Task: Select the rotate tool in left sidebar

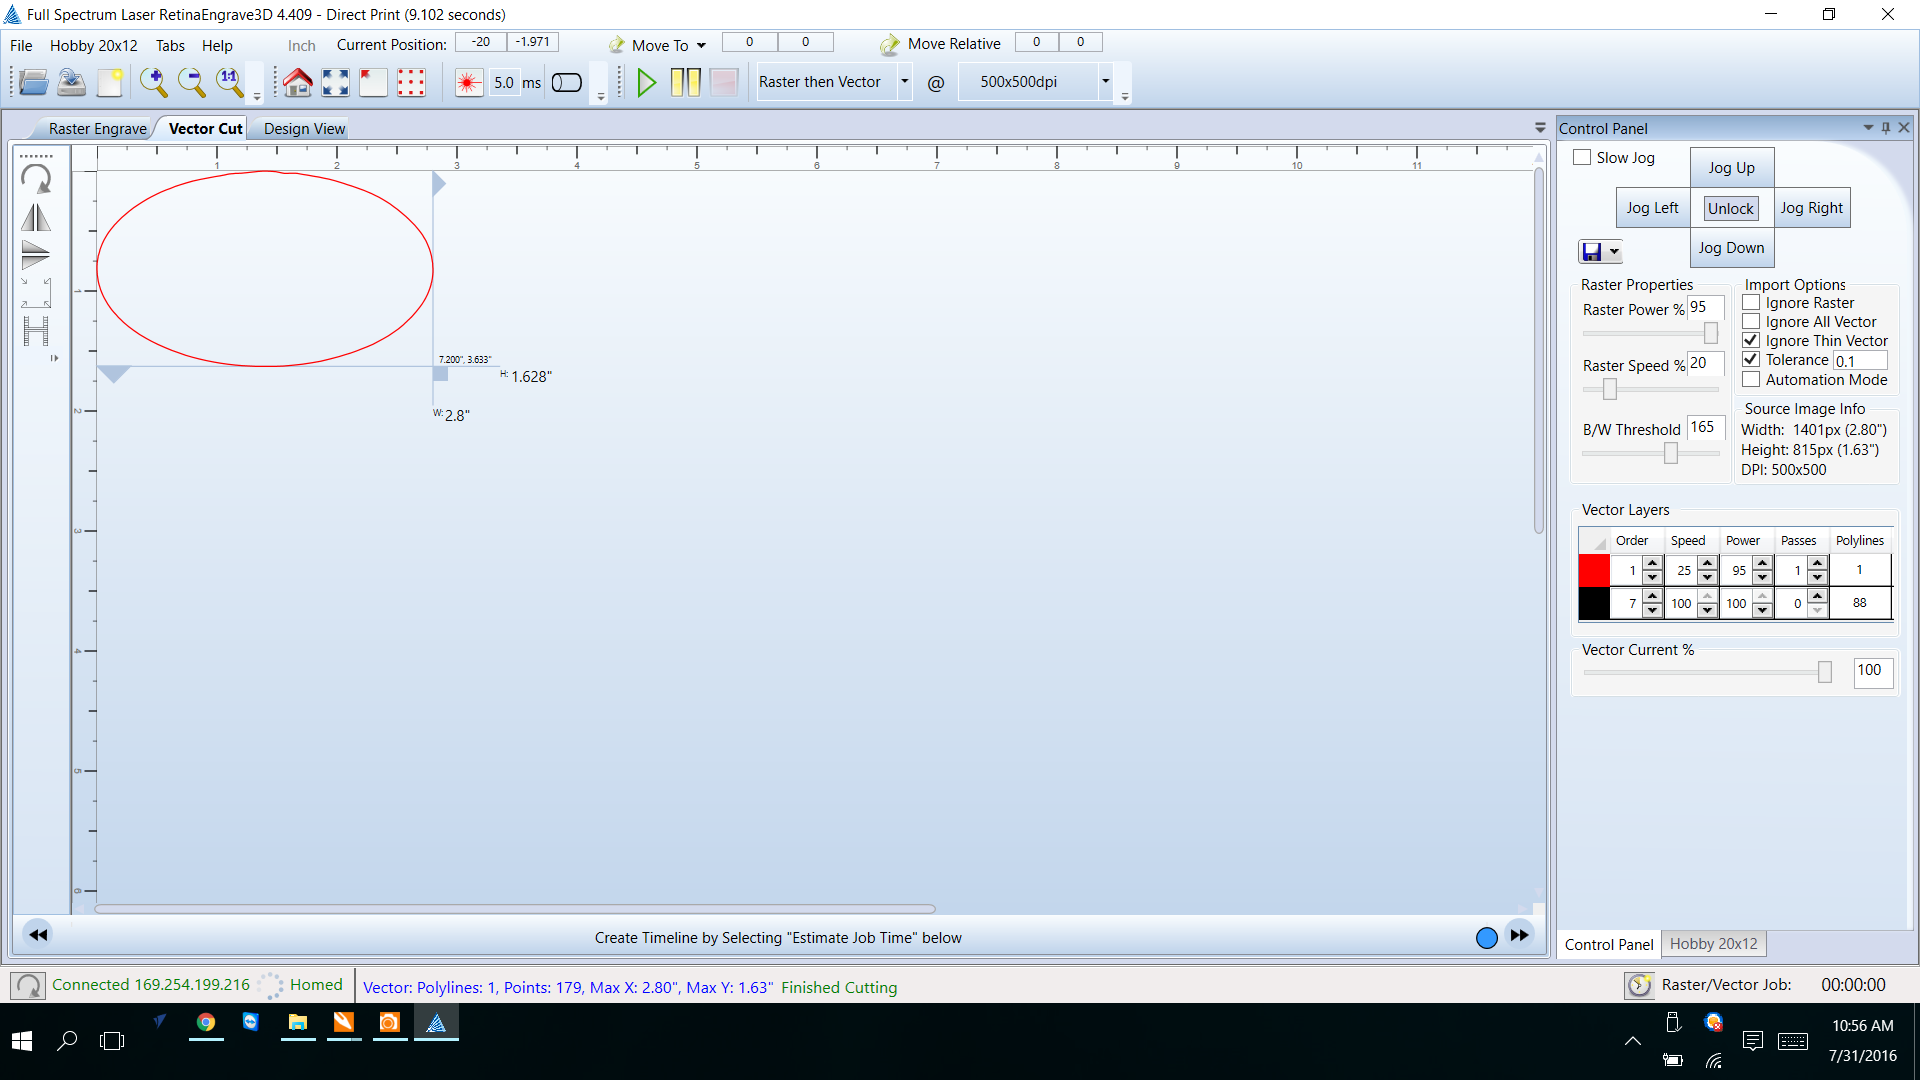Action: (x=36, y=179)
